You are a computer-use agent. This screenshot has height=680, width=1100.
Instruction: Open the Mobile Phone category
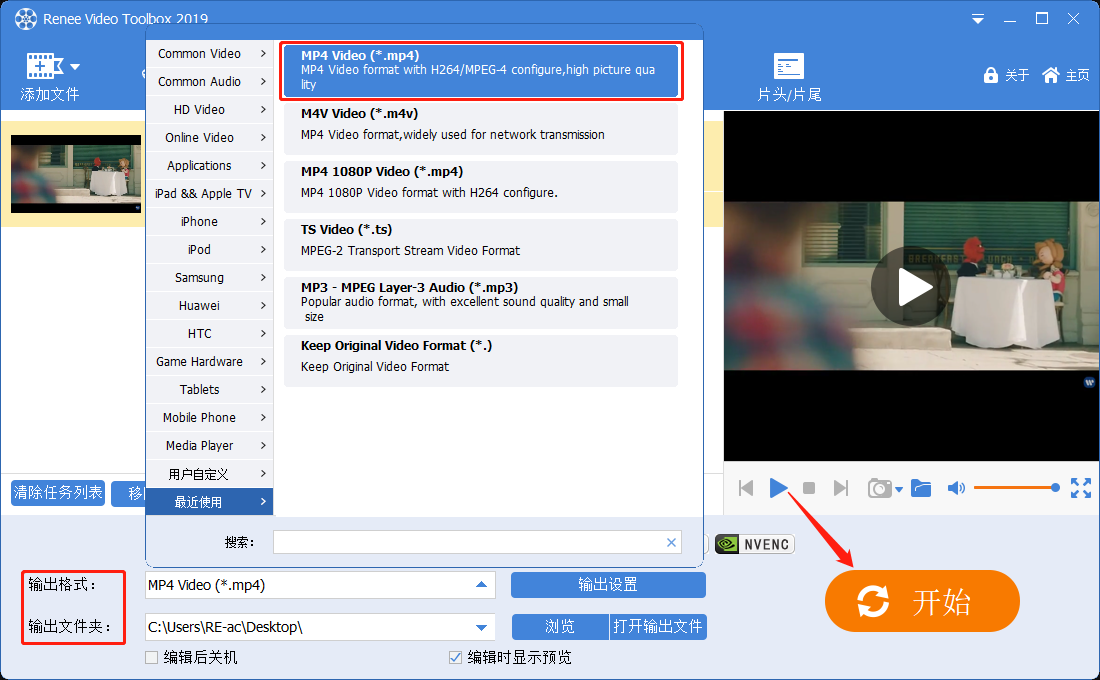point(210,418)
